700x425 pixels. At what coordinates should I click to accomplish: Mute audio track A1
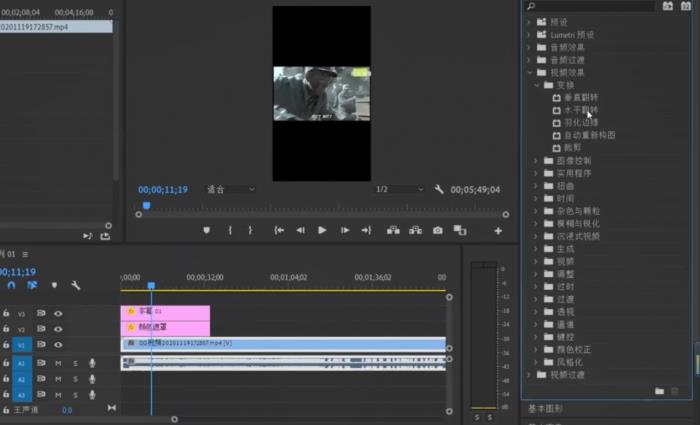tap(58, 363)
